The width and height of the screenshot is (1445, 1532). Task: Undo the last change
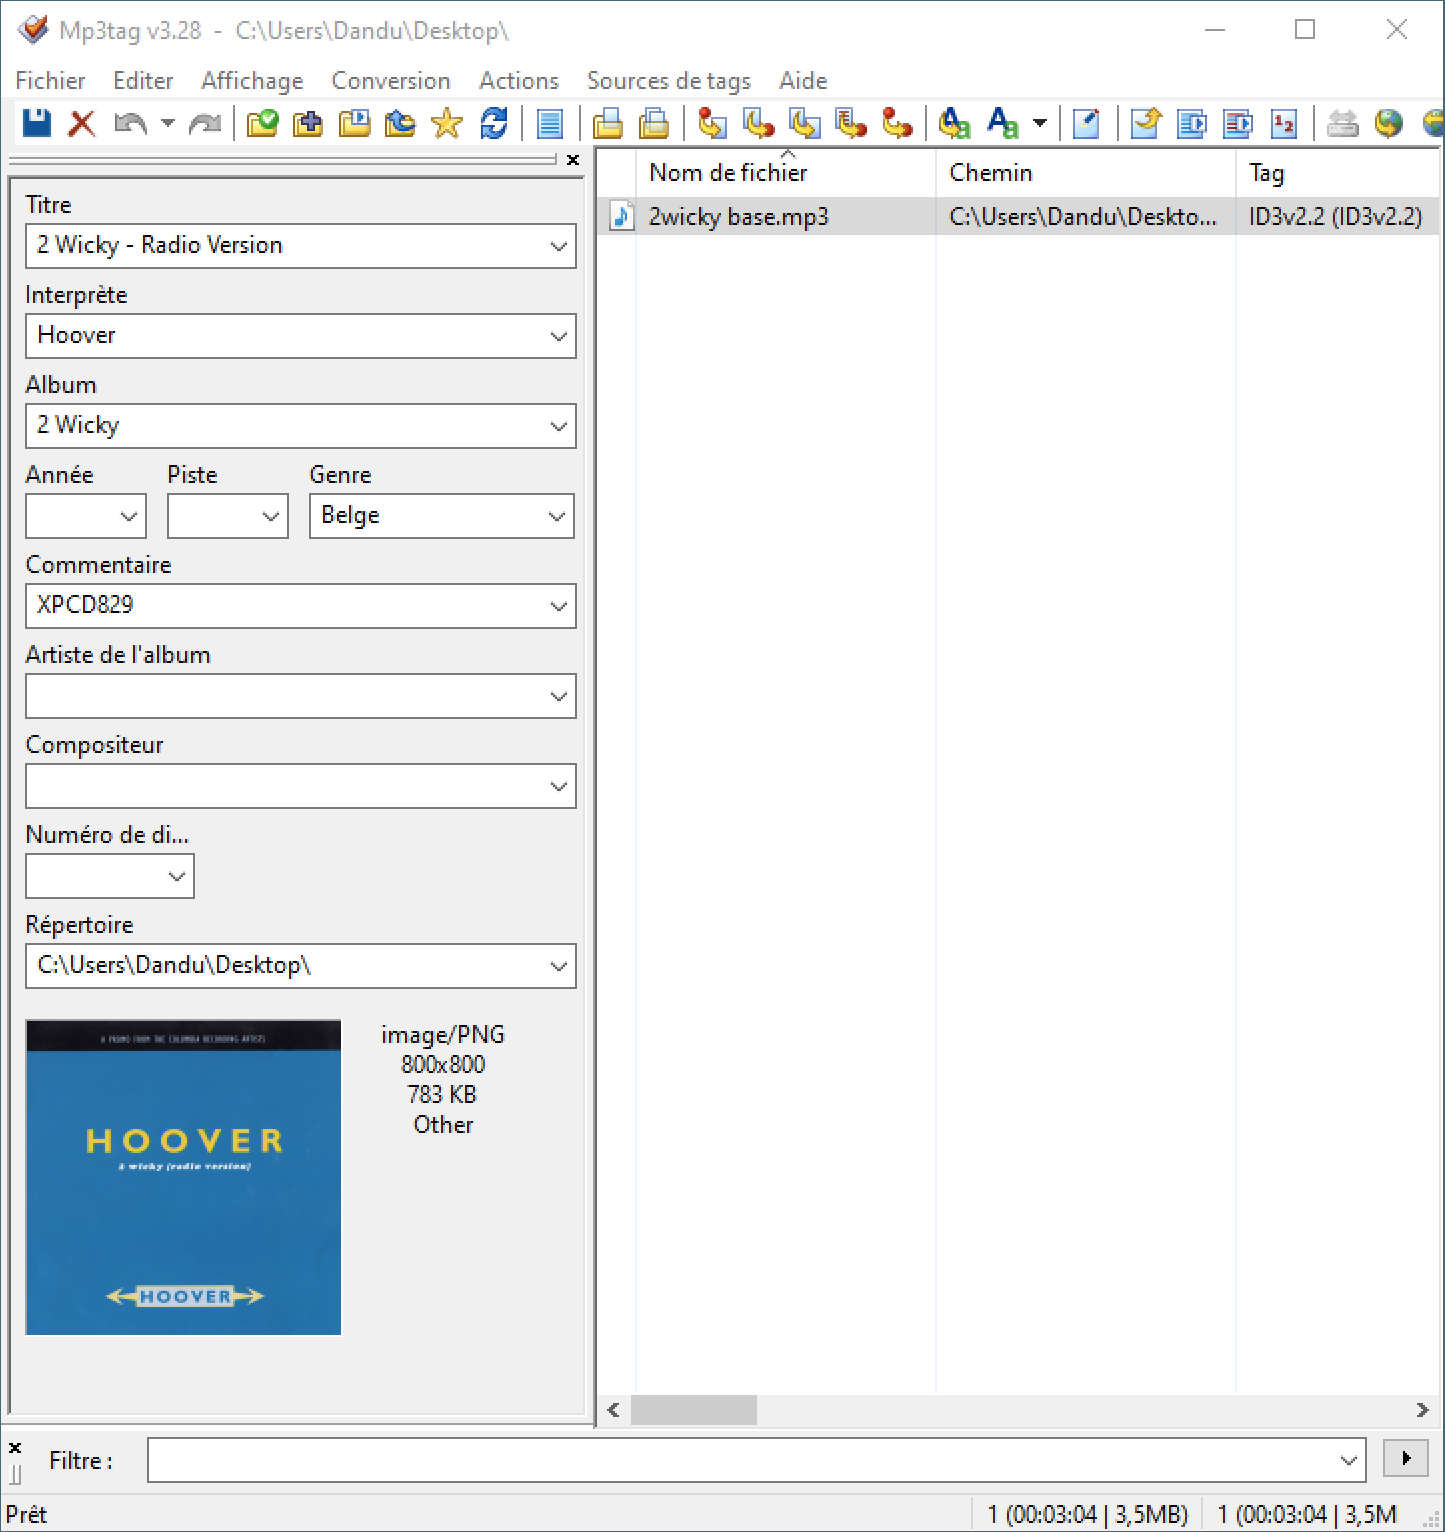tap(130, 123)
